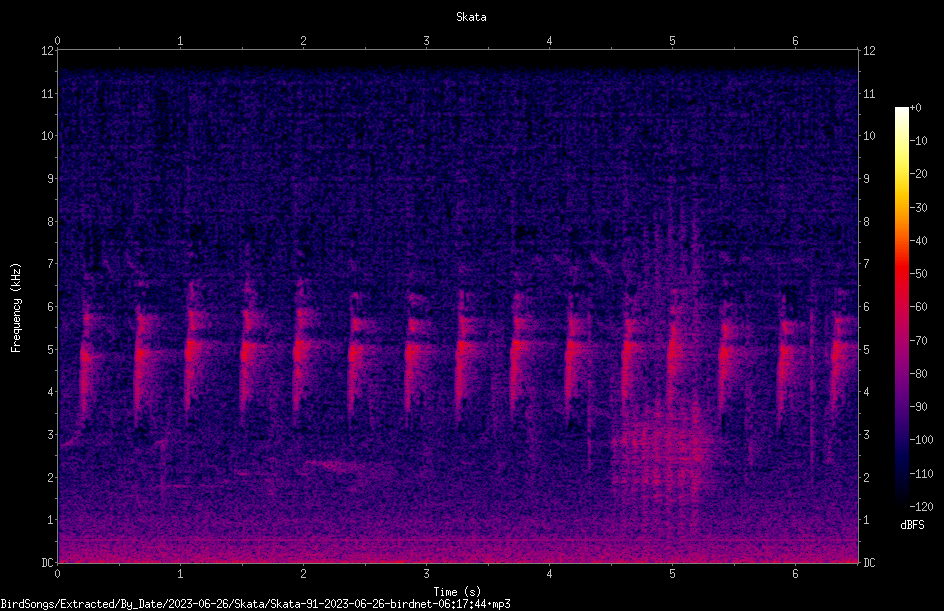944x611 pixels.
Task: Click the '-110' color bar label
Action: (x=921, y=474)
